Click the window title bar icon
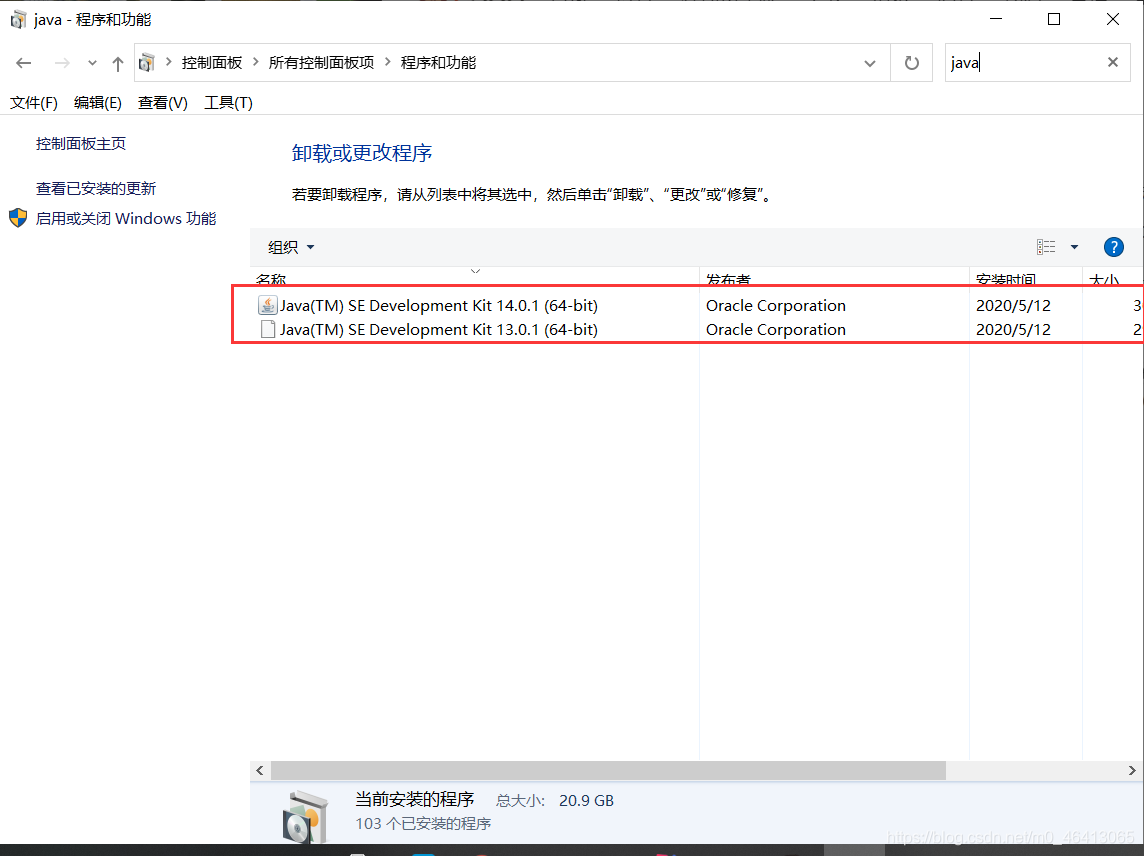Screen dimensions: 1144x856 pos(19,20)
